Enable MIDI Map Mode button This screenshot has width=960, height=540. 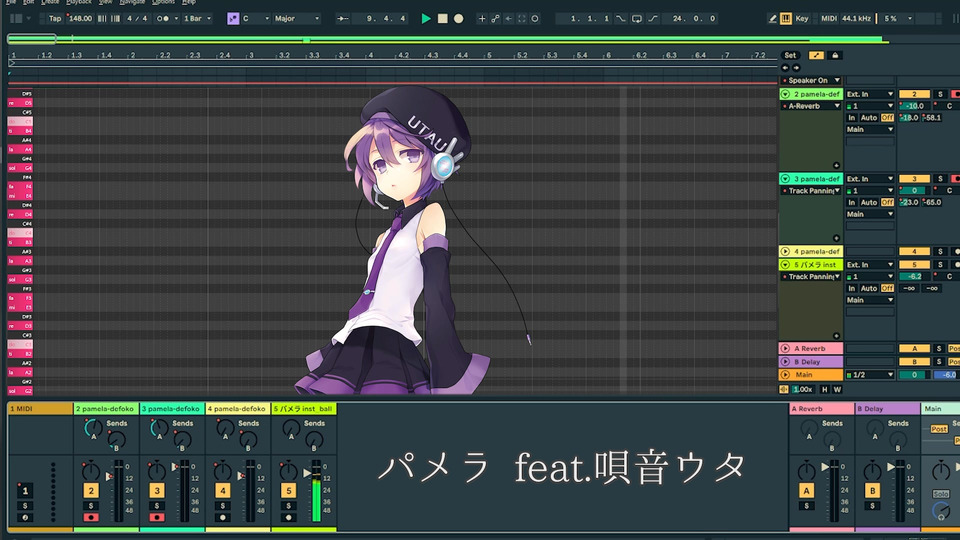coord(828,18)
